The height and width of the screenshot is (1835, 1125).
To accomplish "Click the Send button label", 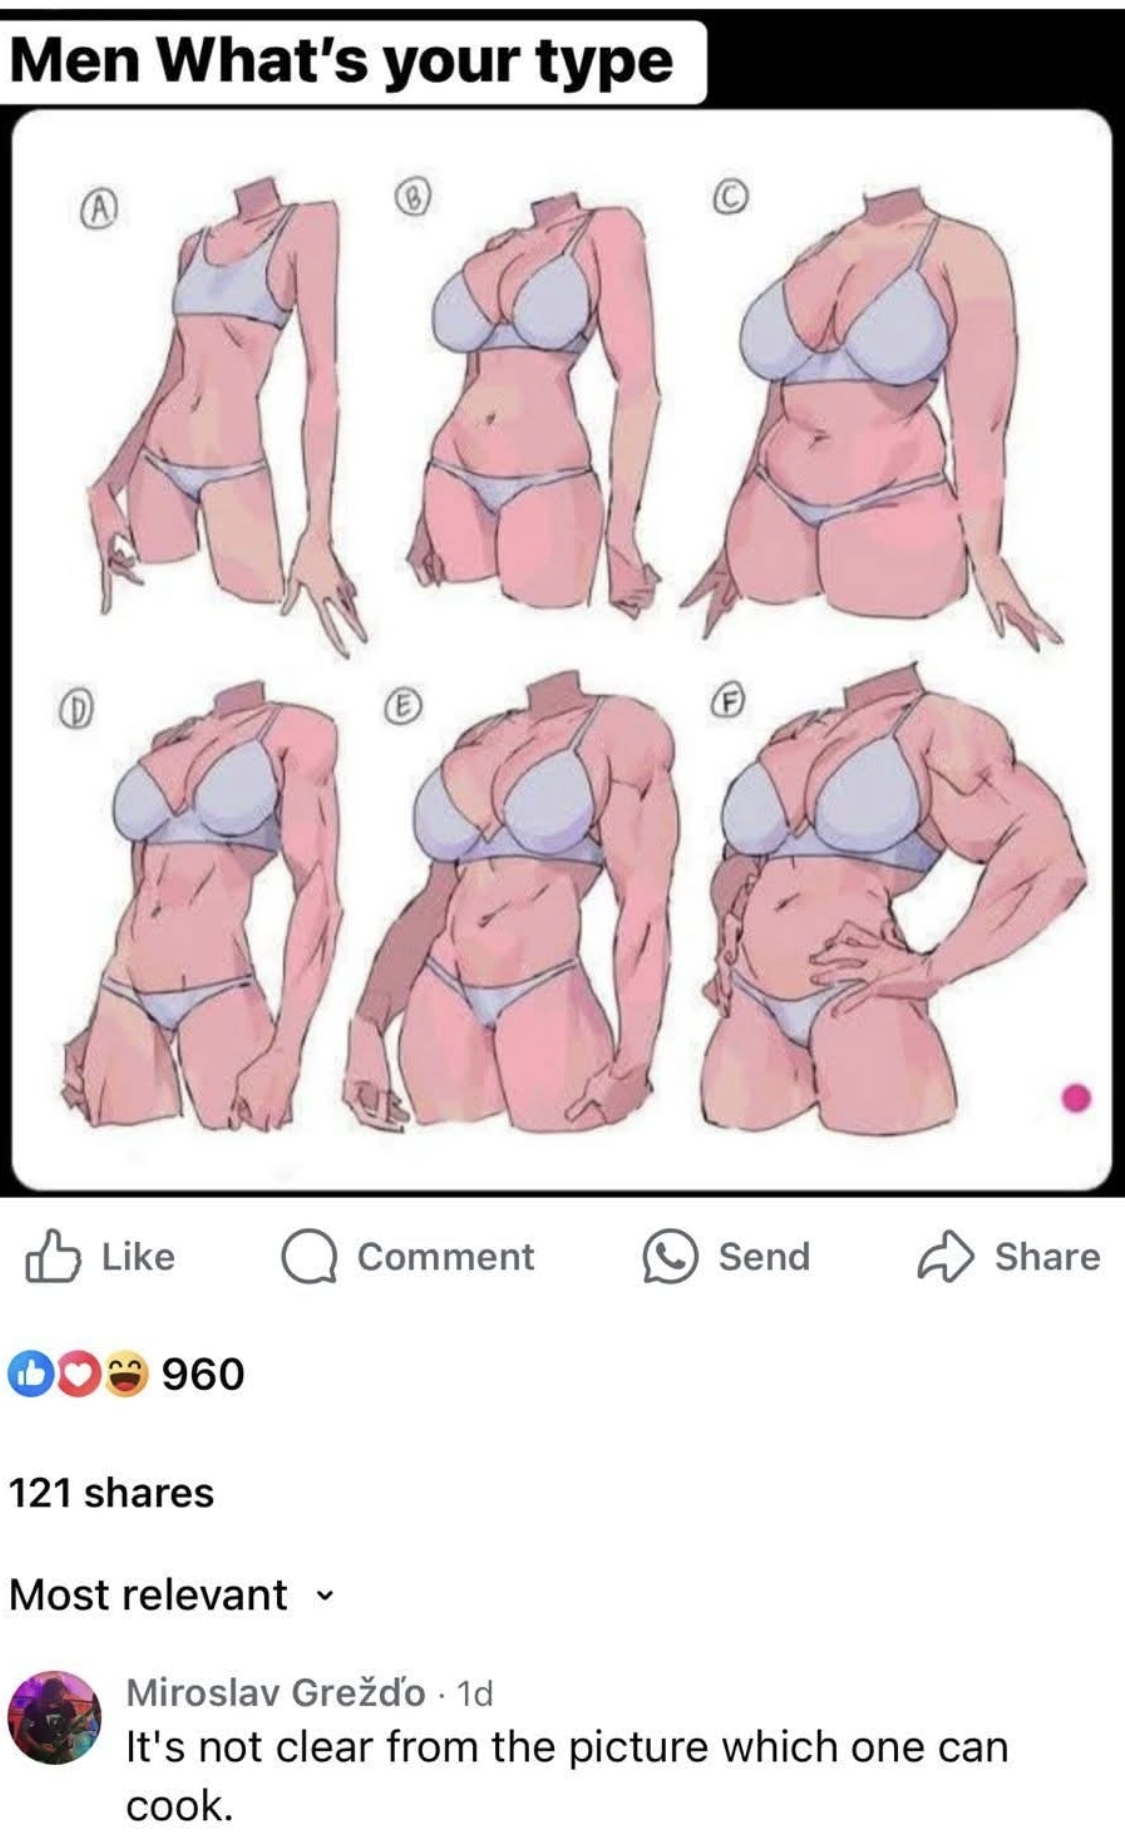I will 764,1257.
